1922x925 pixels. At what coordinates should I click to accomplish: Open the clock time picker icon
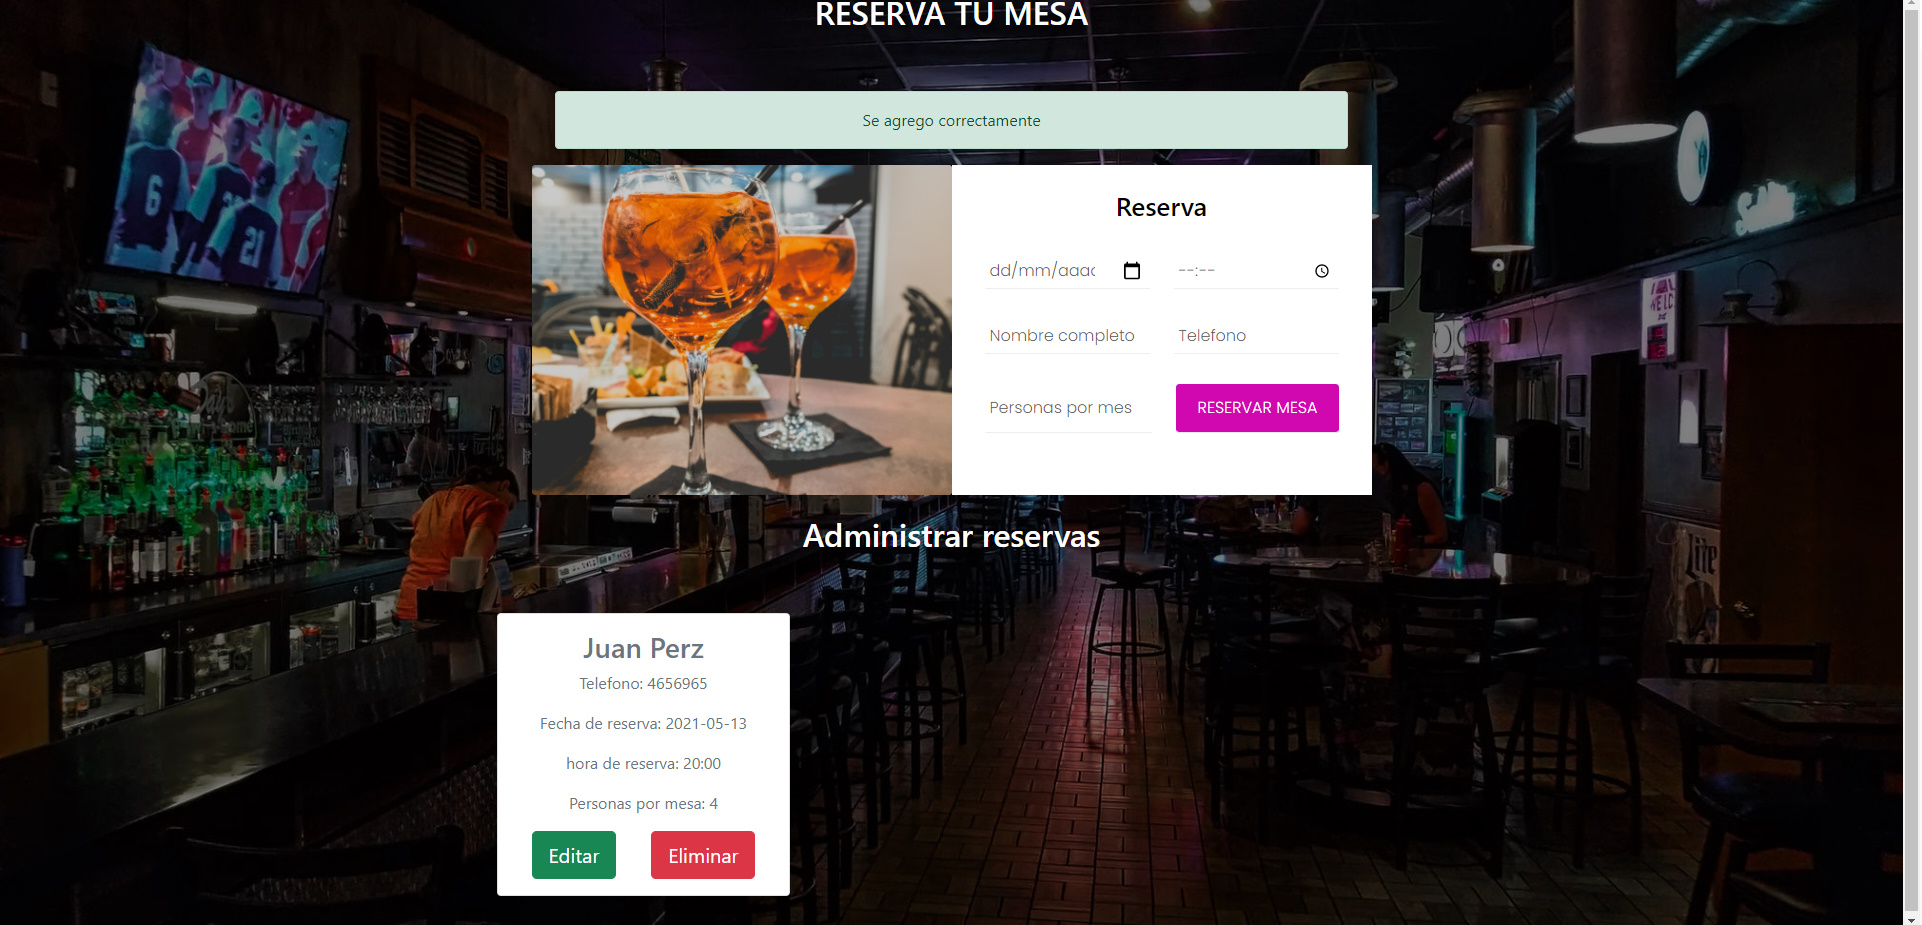tap(1322, 271)
